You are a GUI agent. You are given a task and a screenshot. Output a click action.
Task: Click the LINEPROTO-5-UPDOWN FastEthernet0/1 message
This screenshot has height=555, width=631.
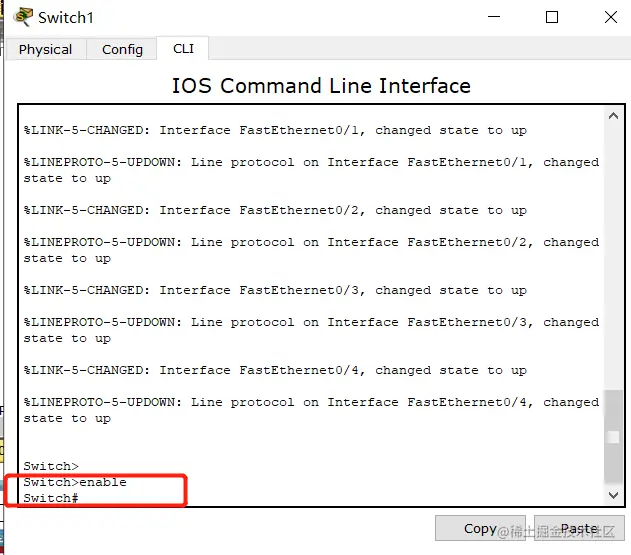click(x=311, y=170)
